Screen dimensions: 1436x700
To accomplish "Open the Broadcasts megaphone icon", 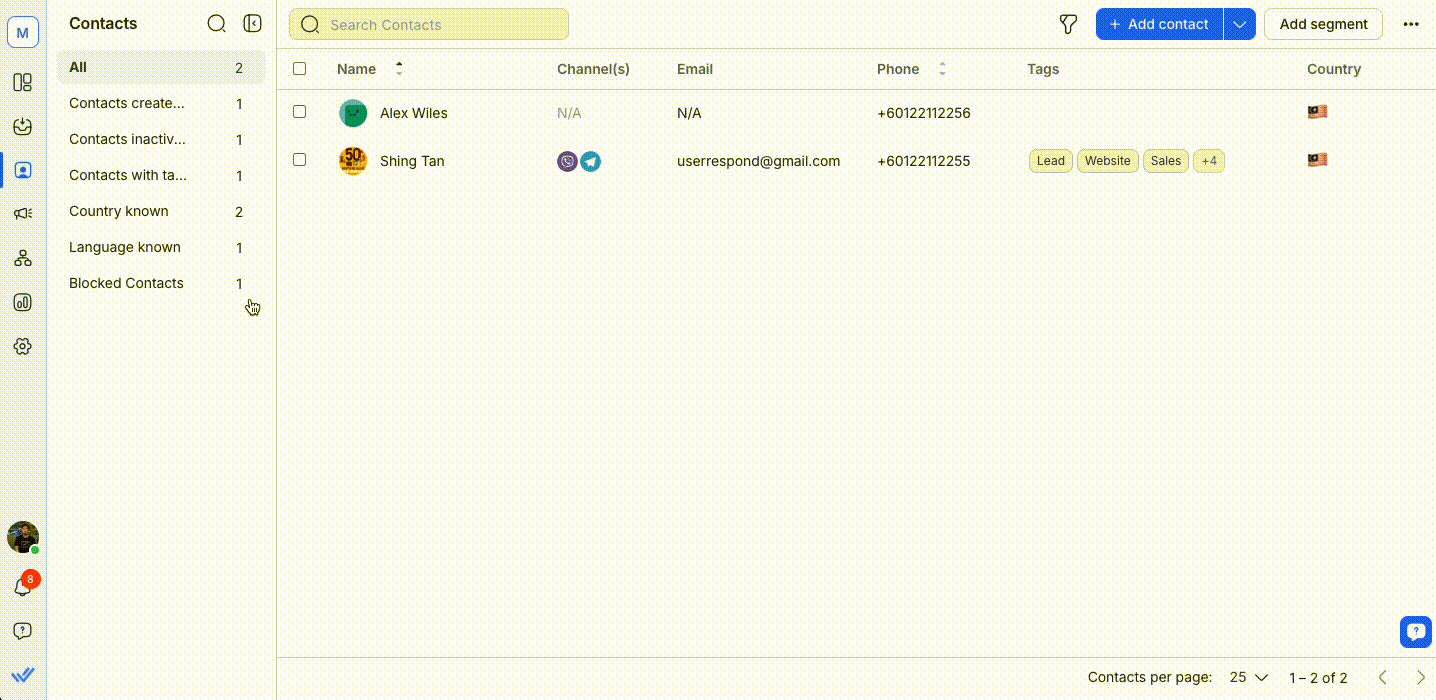I will (x=23, y=214).
